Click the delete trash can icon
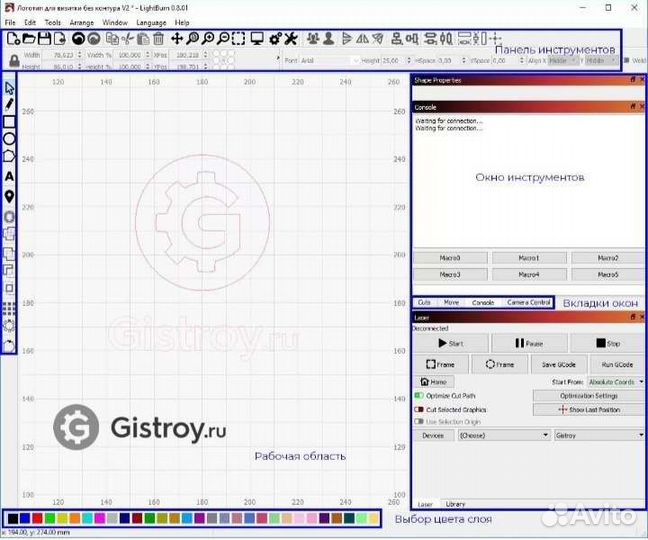The height and width of the screenshot is (540, 648). click(x=158, y=39)
